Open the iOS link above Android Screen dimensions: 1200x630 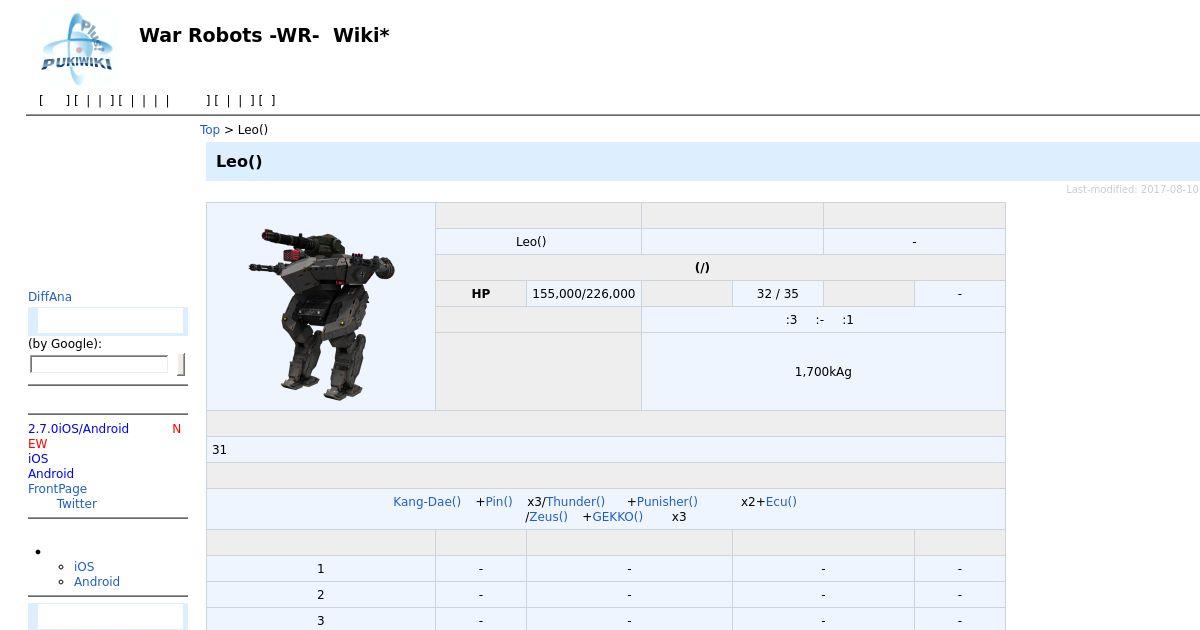[x=38, y=459]
